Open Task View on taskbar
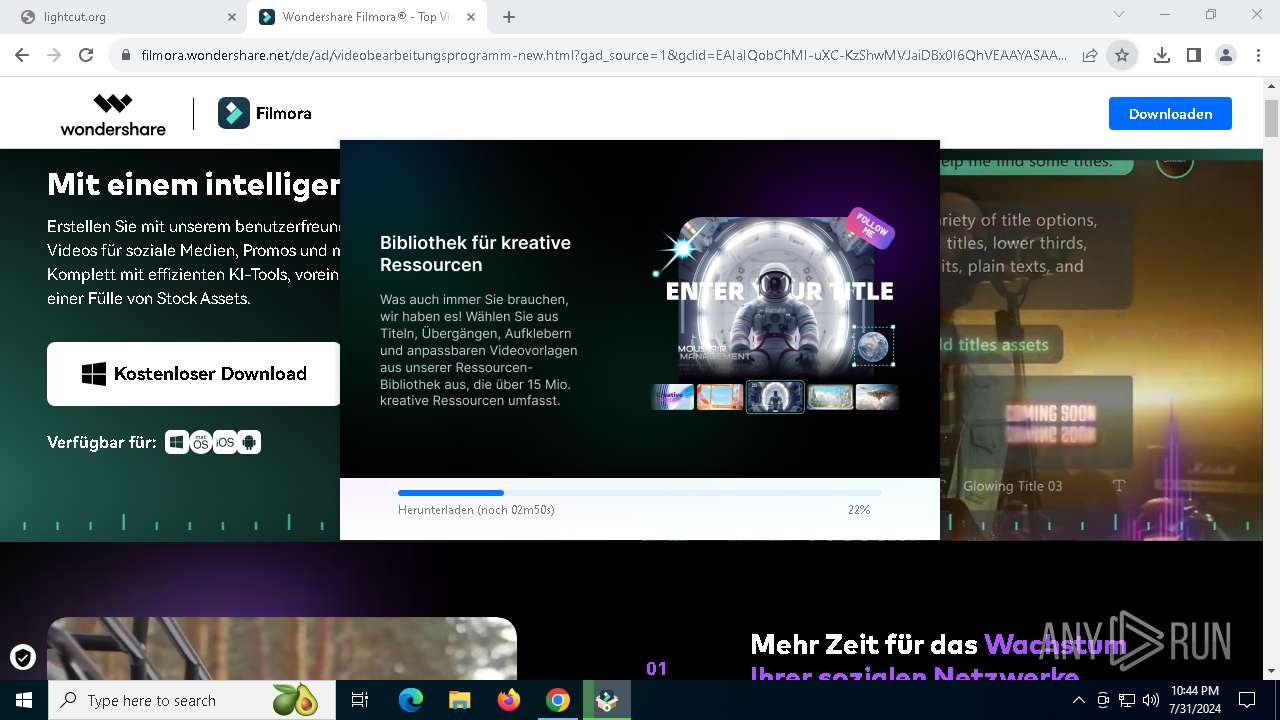This screenshot has width=1280, height=720. point(360,700)
